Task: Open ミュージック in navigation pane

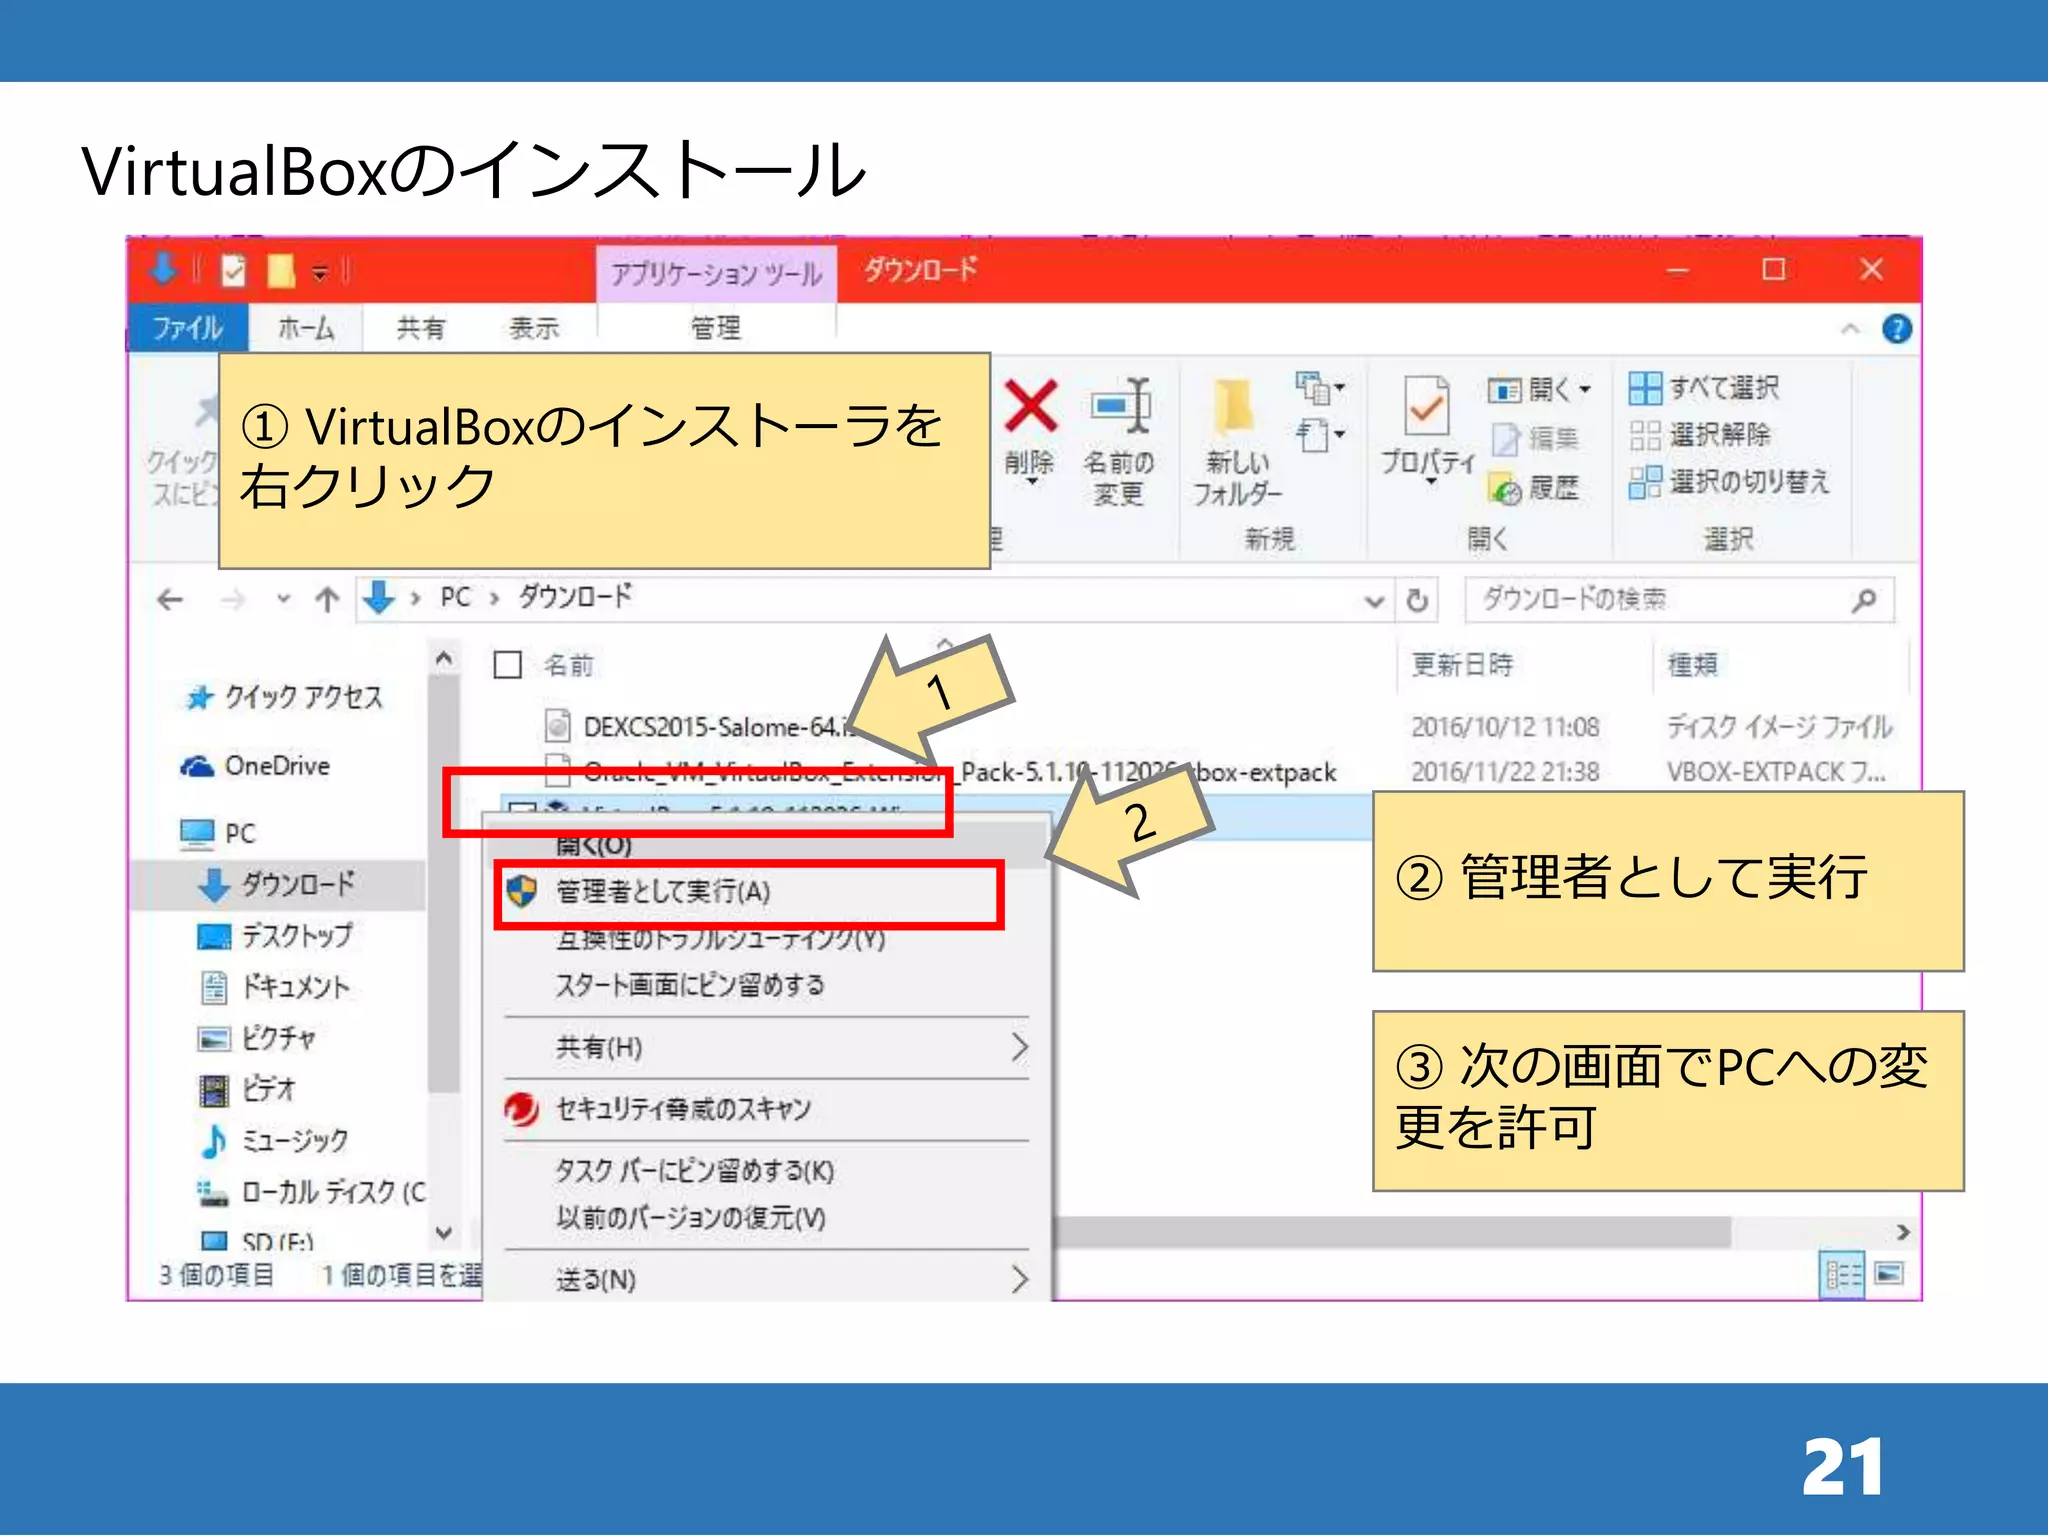Action: [274, 1140]
